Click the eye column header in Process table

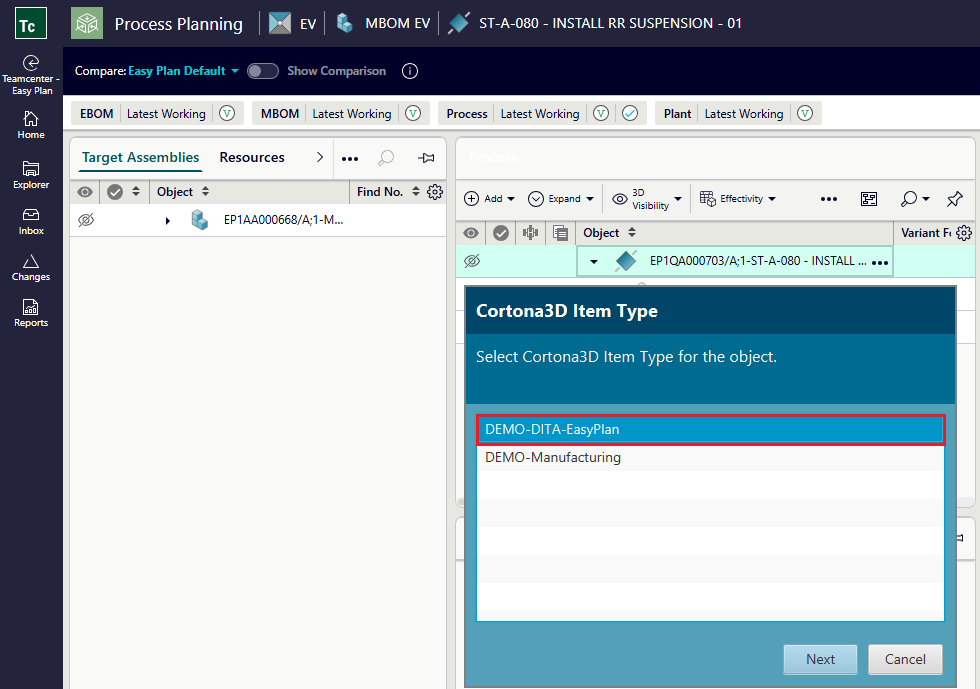coord(471,233)
